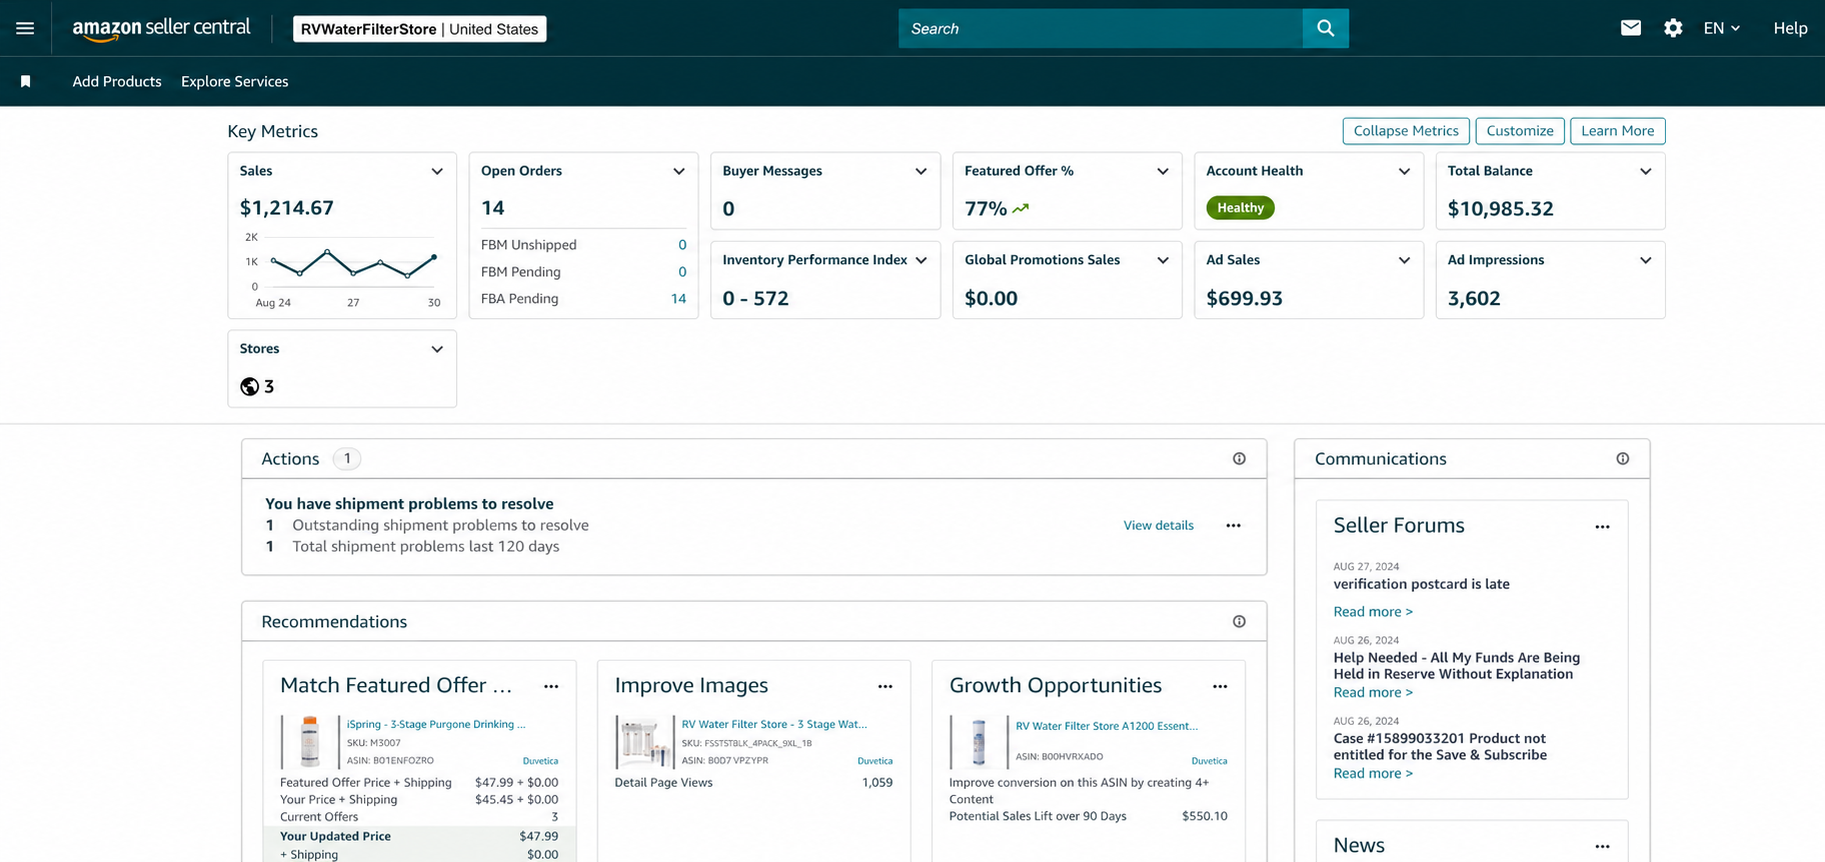Expand the Sales metric card
Viewport: 1825px width, 862px height.
coord(437,171)
